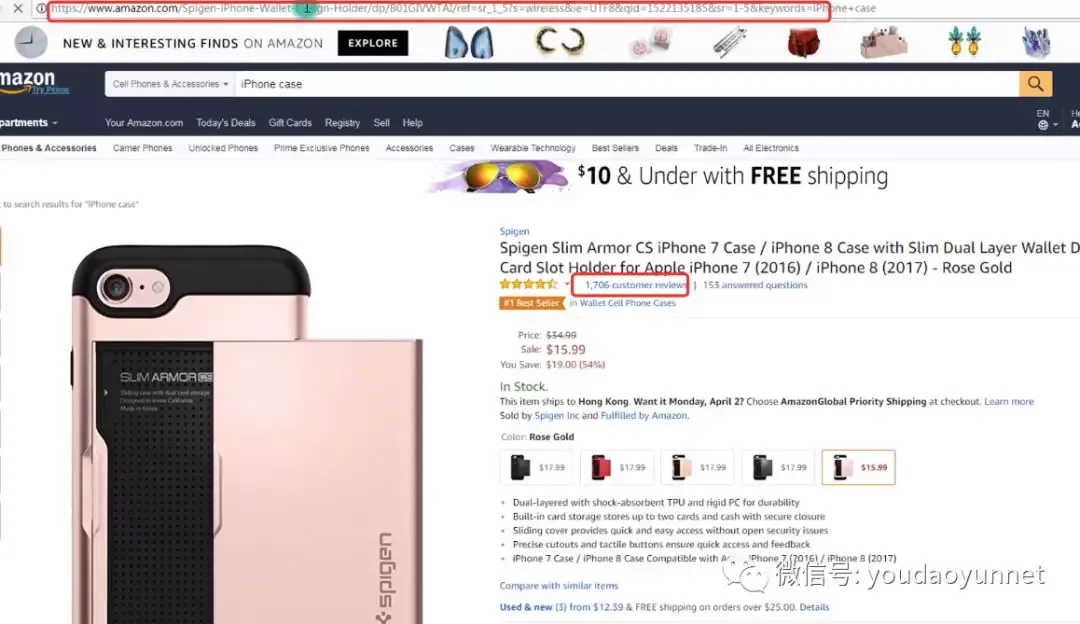Click the pineapple earrings product icon
This screenshot has height=624, width=1080.
pyautogui.click(x=964, y=42)
